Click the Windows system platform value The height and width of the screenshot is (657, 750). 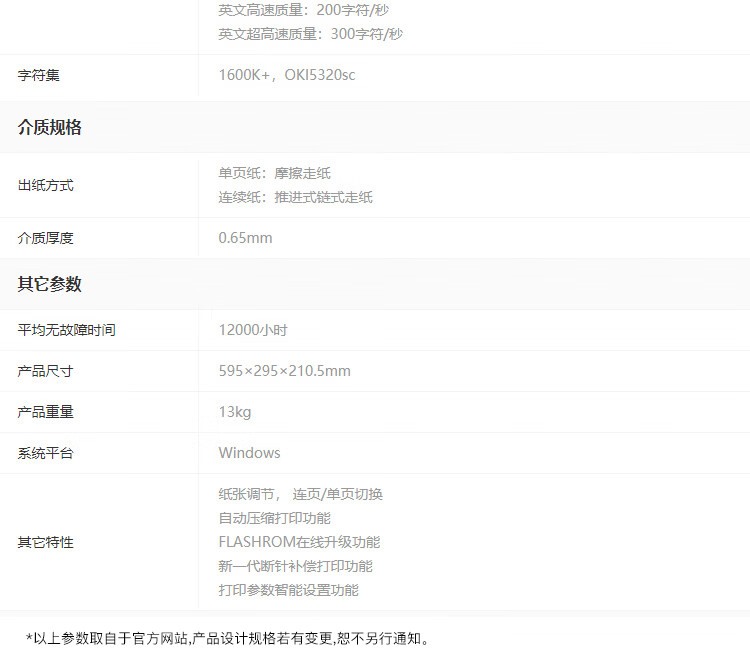click(x=249, y=453)
